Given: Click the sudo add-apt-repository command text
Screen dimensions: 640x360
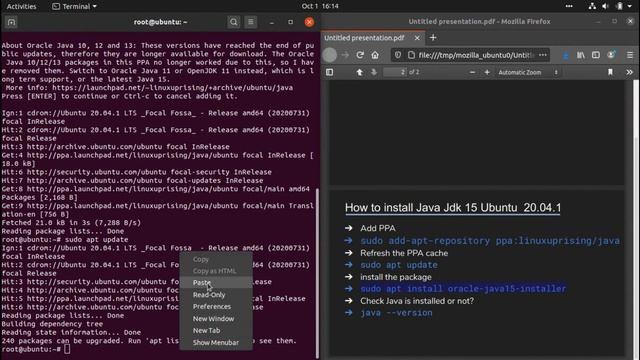Looking at the screenshot, I should pos(490,241).
